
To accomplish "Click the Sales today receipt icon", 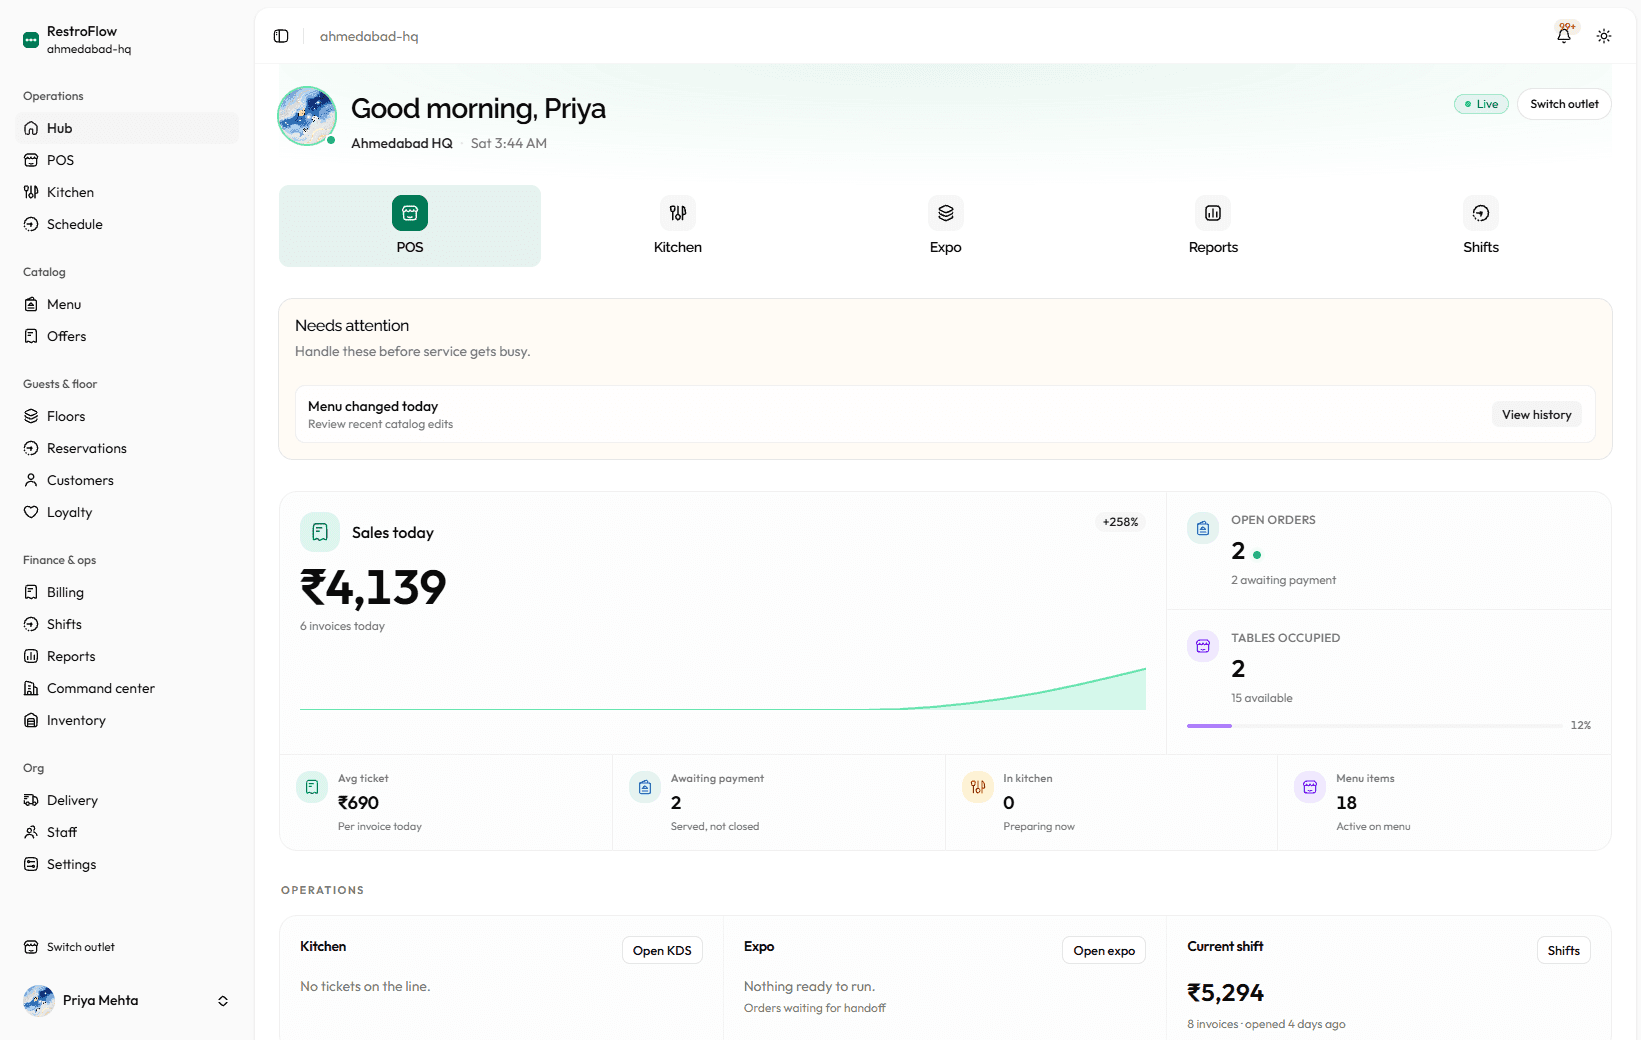I will coord(320,532).
